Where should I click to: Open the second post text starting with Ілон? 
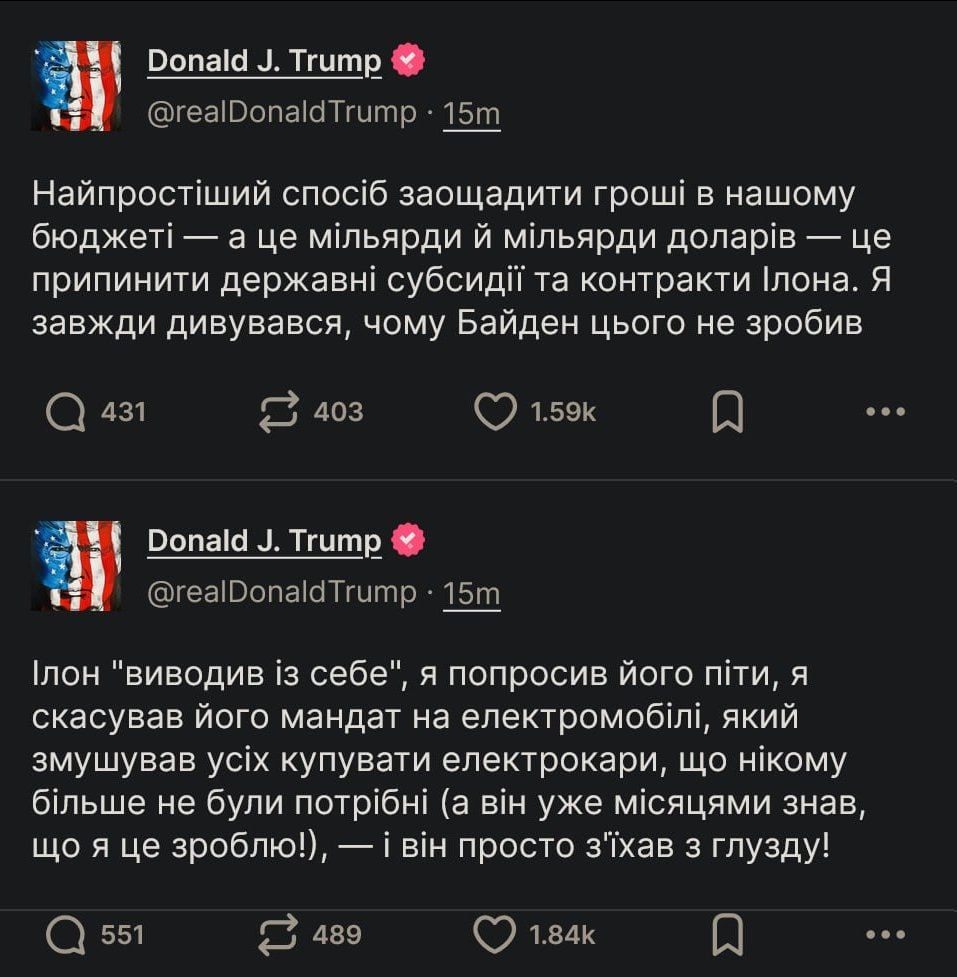click(430, 762)
